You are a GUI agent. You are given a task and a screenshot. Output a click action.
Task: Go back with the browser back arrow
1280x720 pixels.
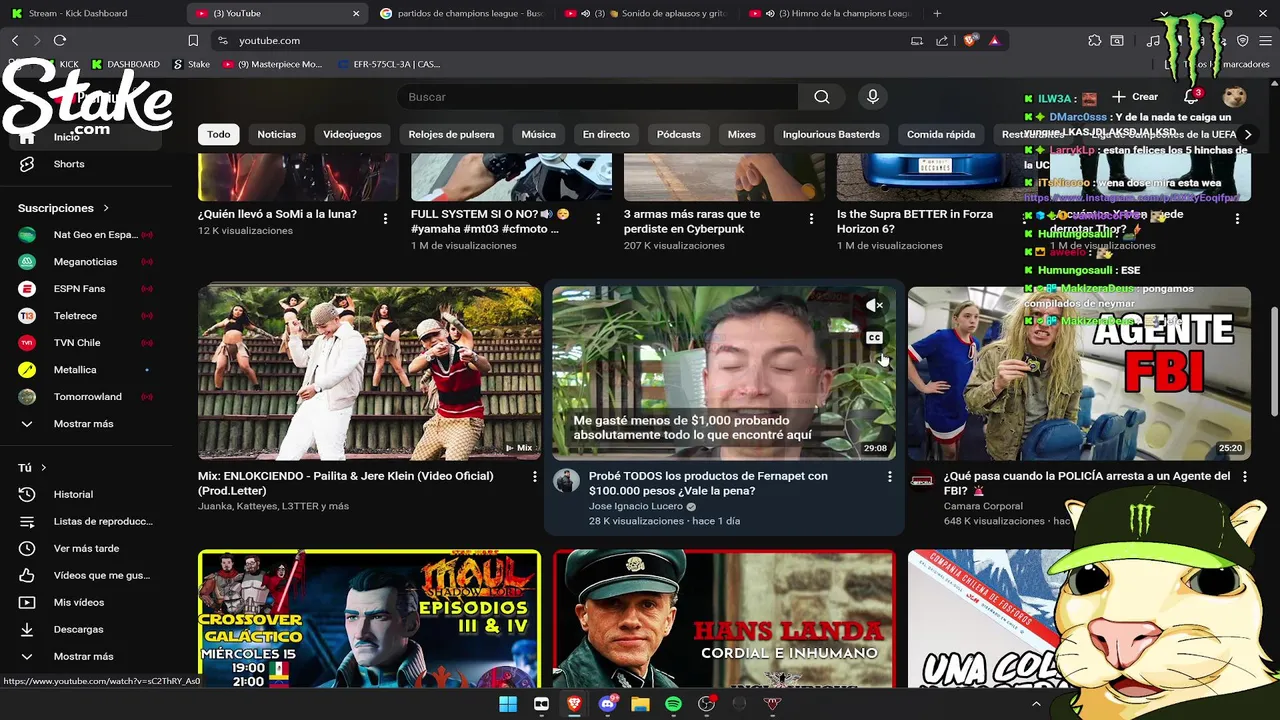15,41
